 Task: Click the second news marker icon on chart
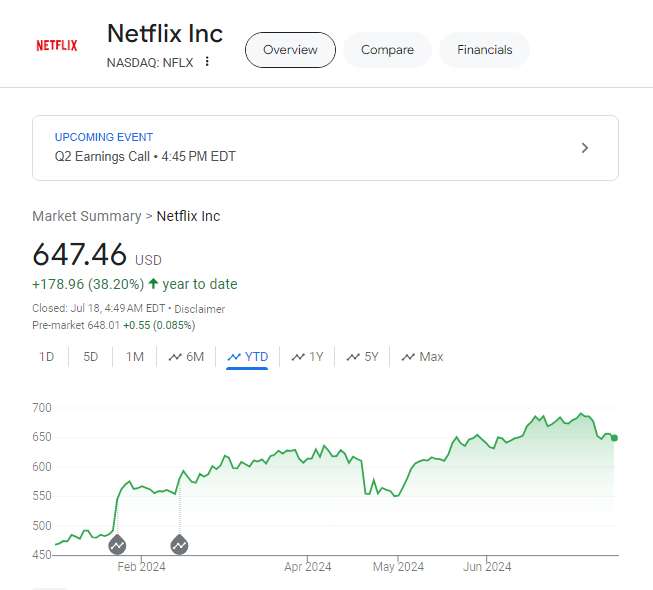pos(180,545)
